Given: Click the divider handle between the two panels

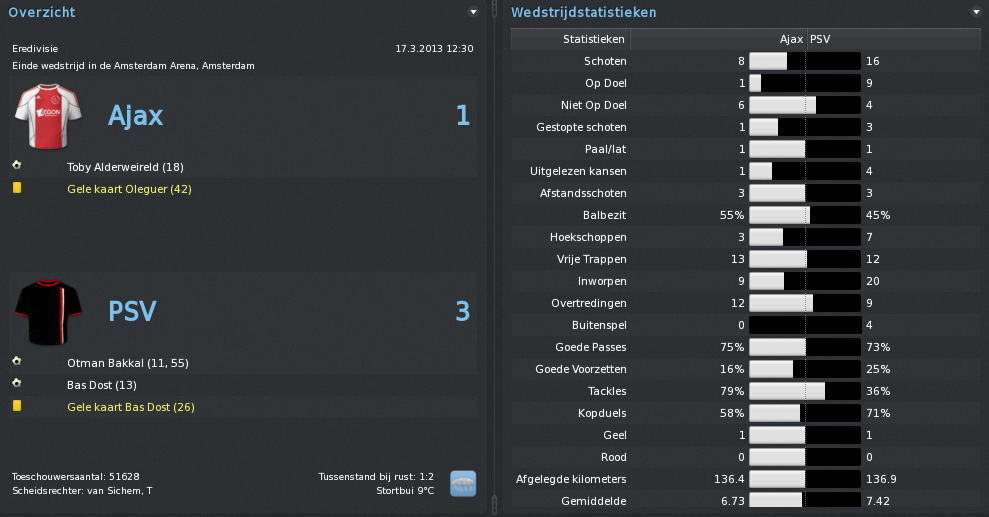Looking at the screenshot, I should 494,258.
